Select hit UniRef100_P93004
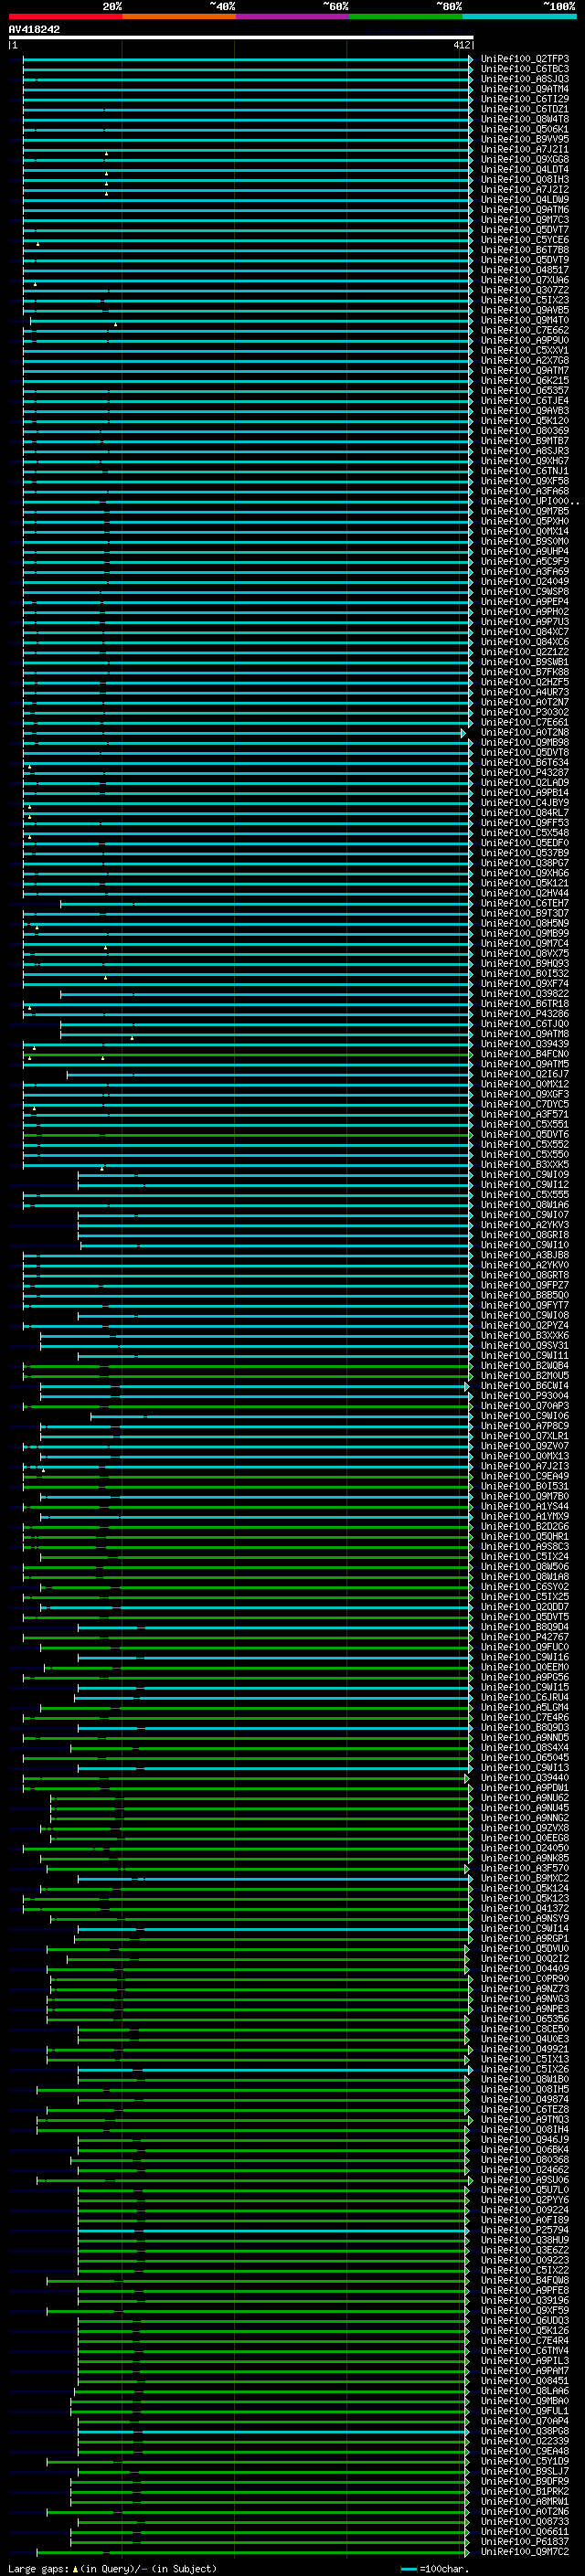Viewport: 585px width, 2576px height. (525, 1395)
